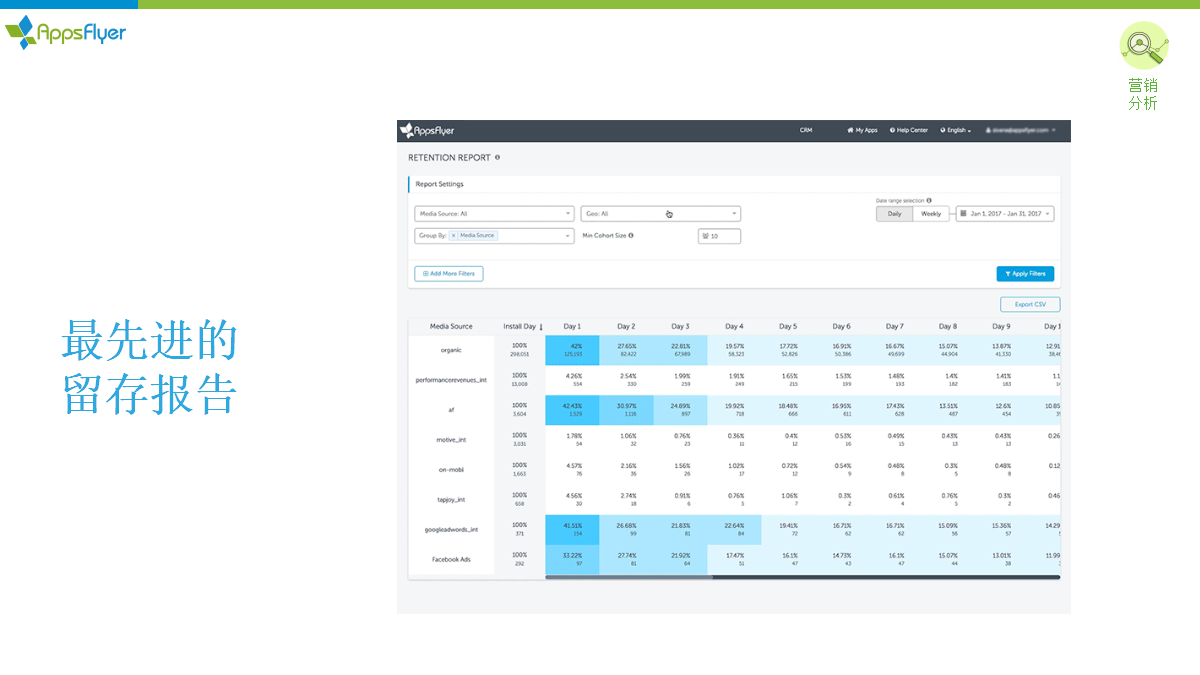The height and width of the screenshot is (675, 1200).
Task: Click the marketing analysis magnifier icon
Action: click(x=1143, y=46)
